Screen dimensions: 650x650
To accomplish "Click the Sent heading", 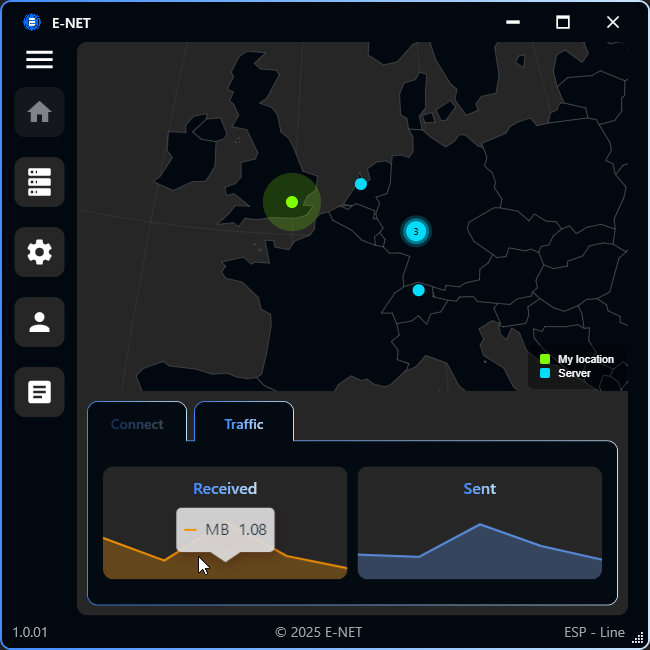I will coord(480,489).
